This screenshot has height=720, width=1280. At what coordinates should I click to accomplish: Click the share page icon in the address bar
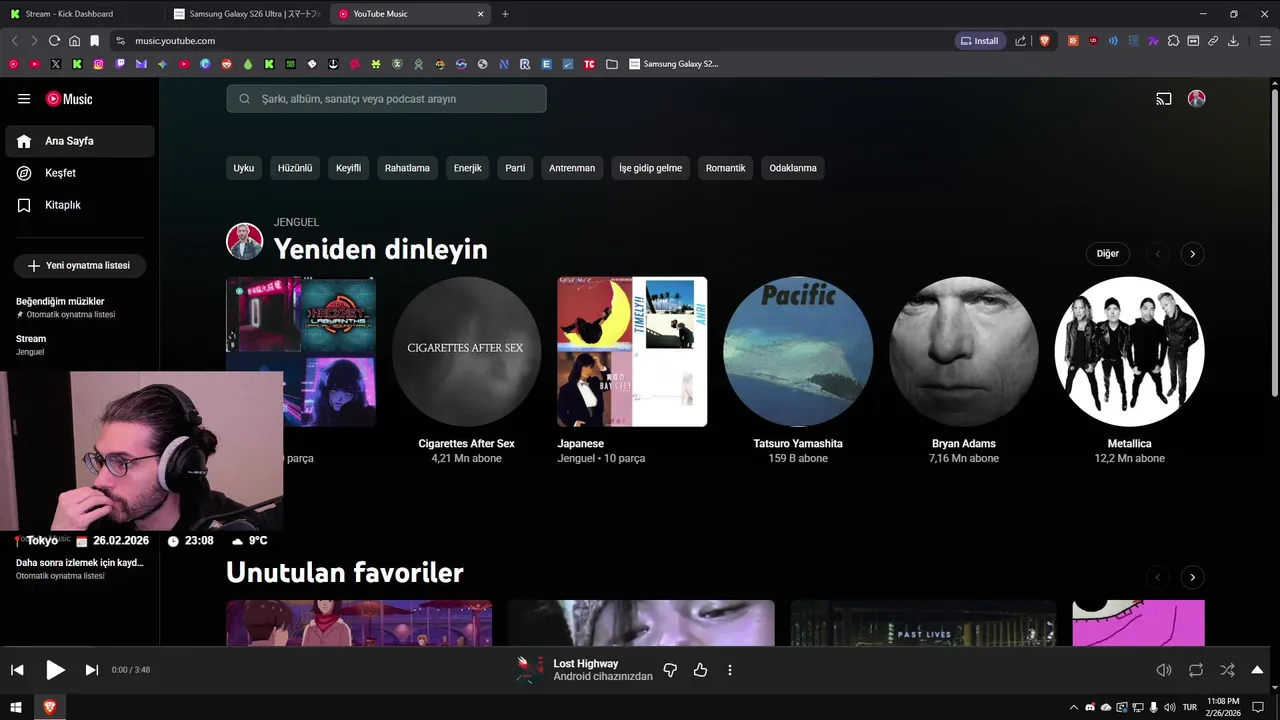click(1021, 41)
